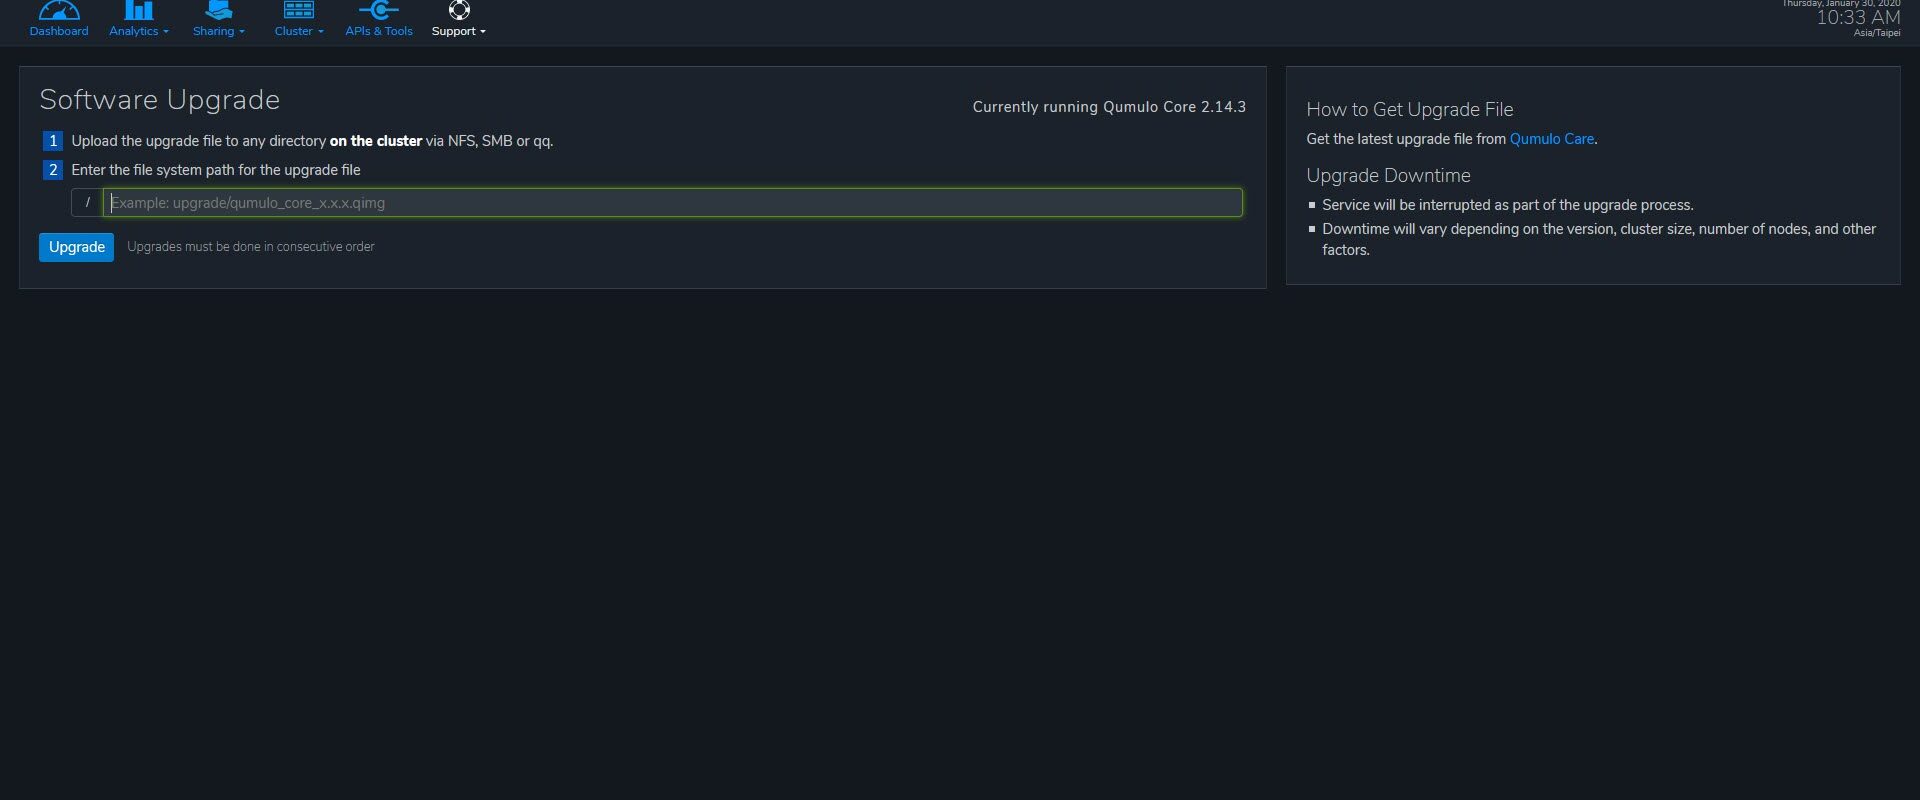1920x800 pixels.
Task: Click the Cluster nodes icon
Action: [x=299, y=10]
